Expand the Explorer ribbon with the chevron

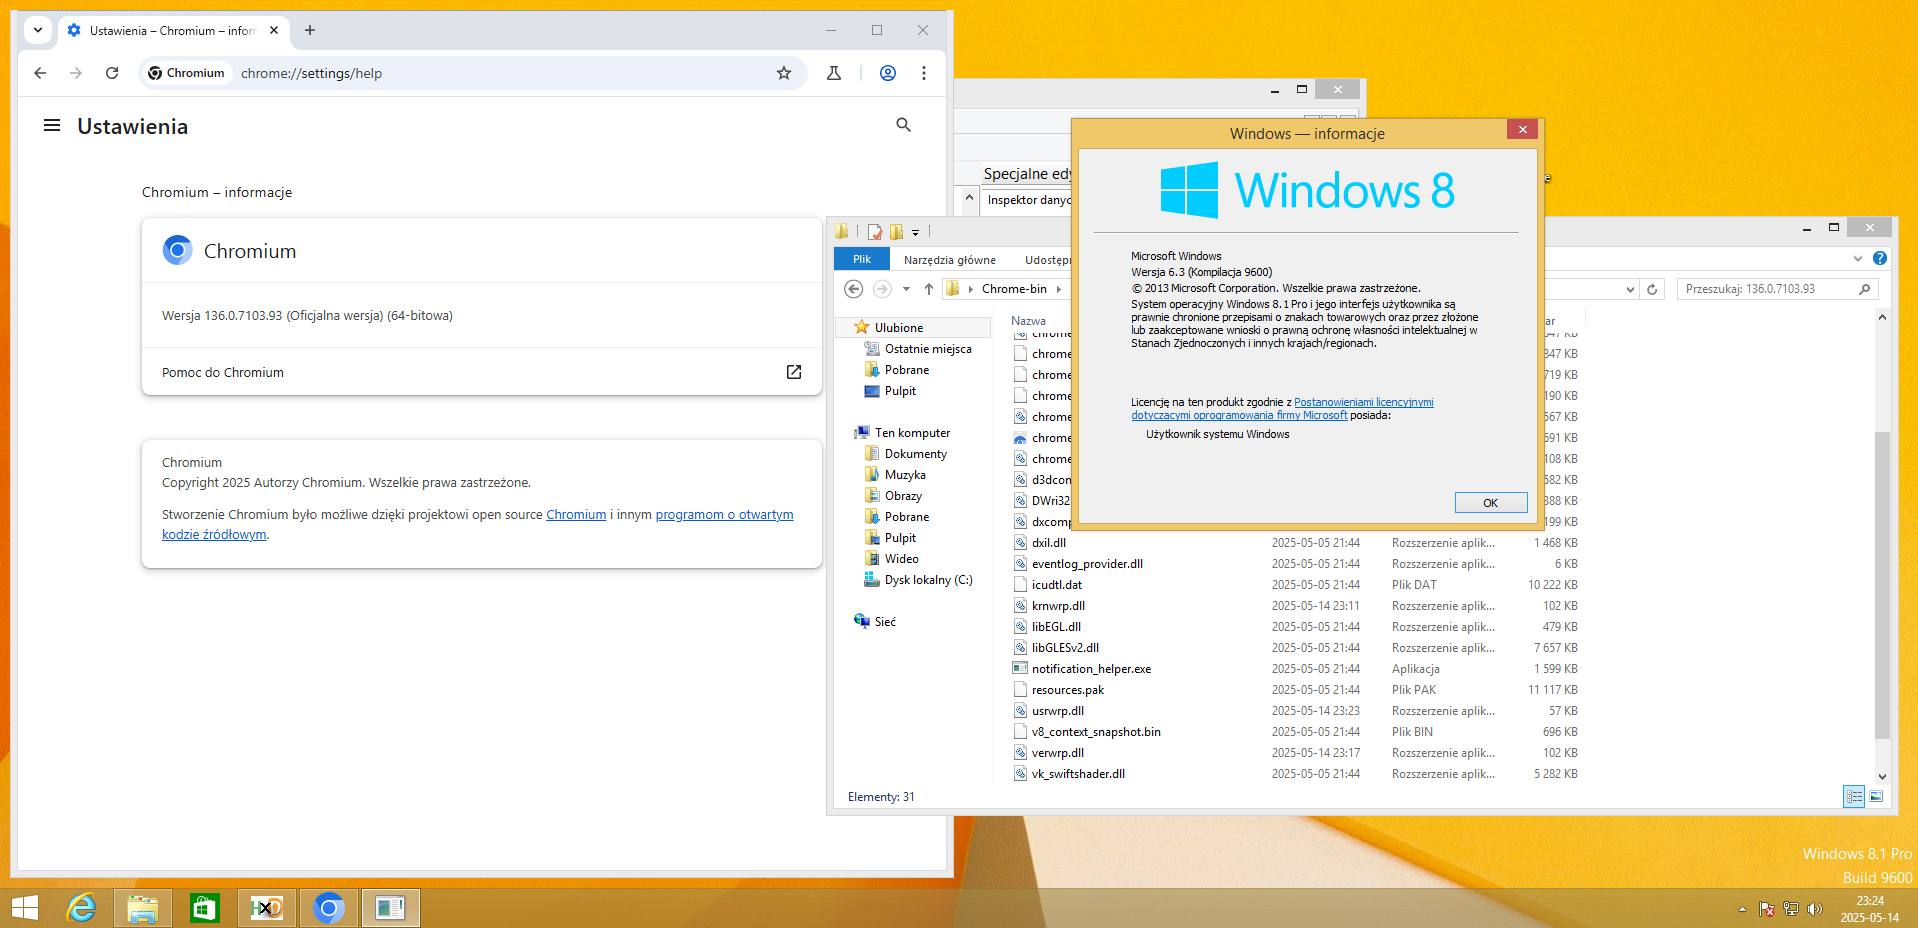click(1858, 258)
